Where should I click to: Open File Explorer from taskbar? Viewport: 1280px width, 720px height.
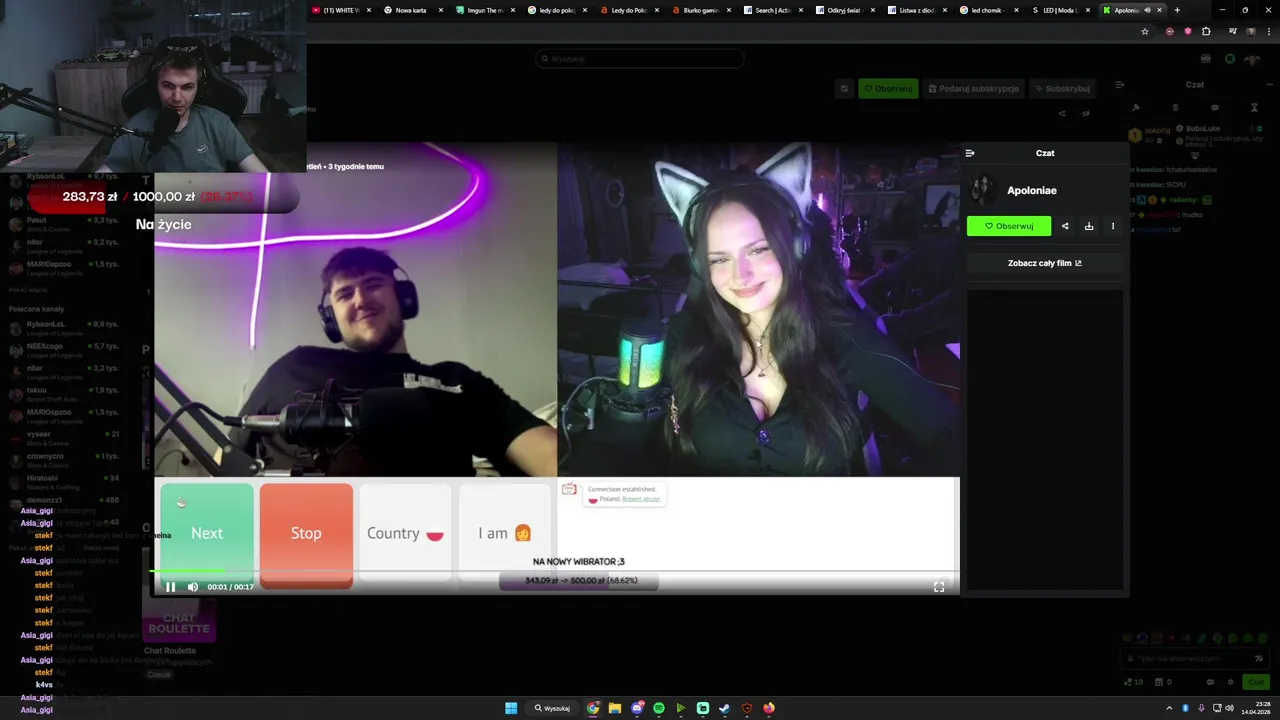pos(615,708)
